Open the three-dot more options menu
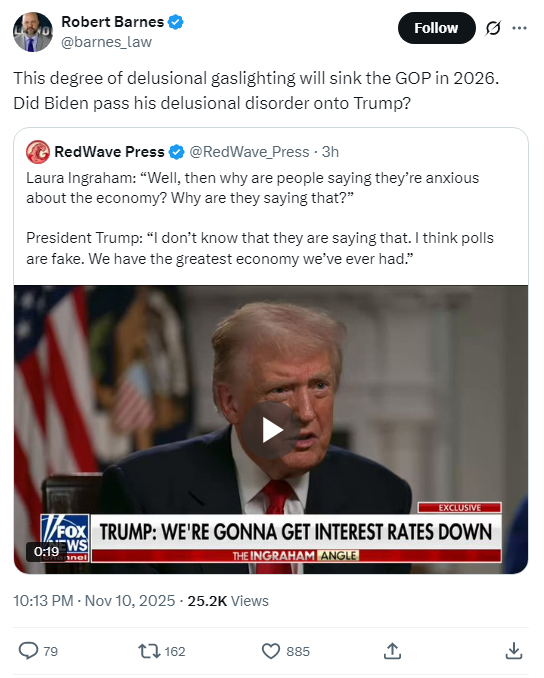The width and height of the screenshot is (544, 678). 519,28
